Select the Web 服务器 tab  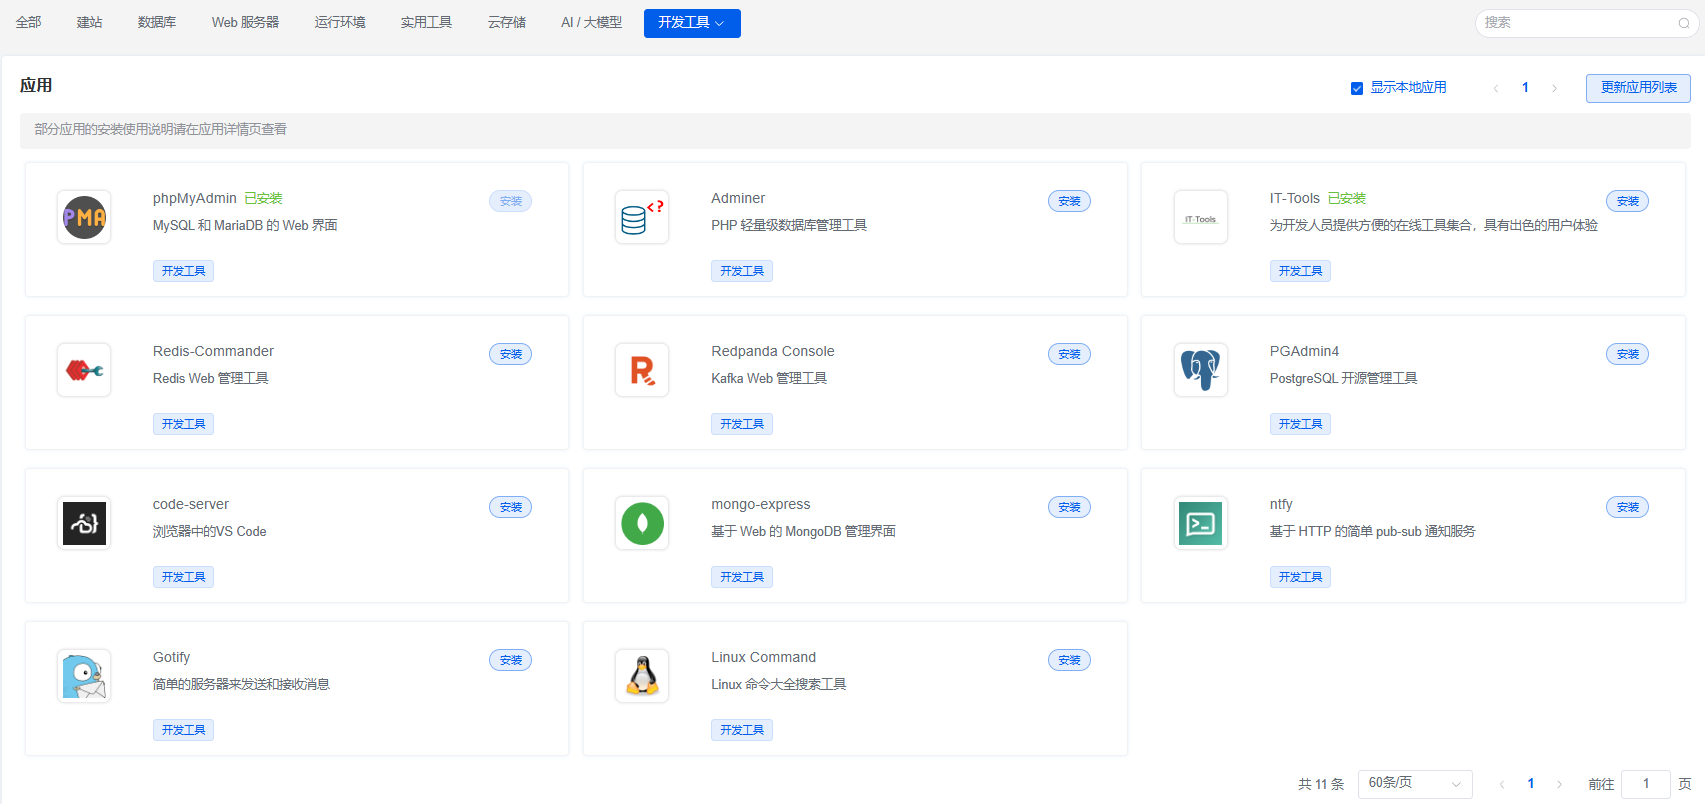(245, 22)
